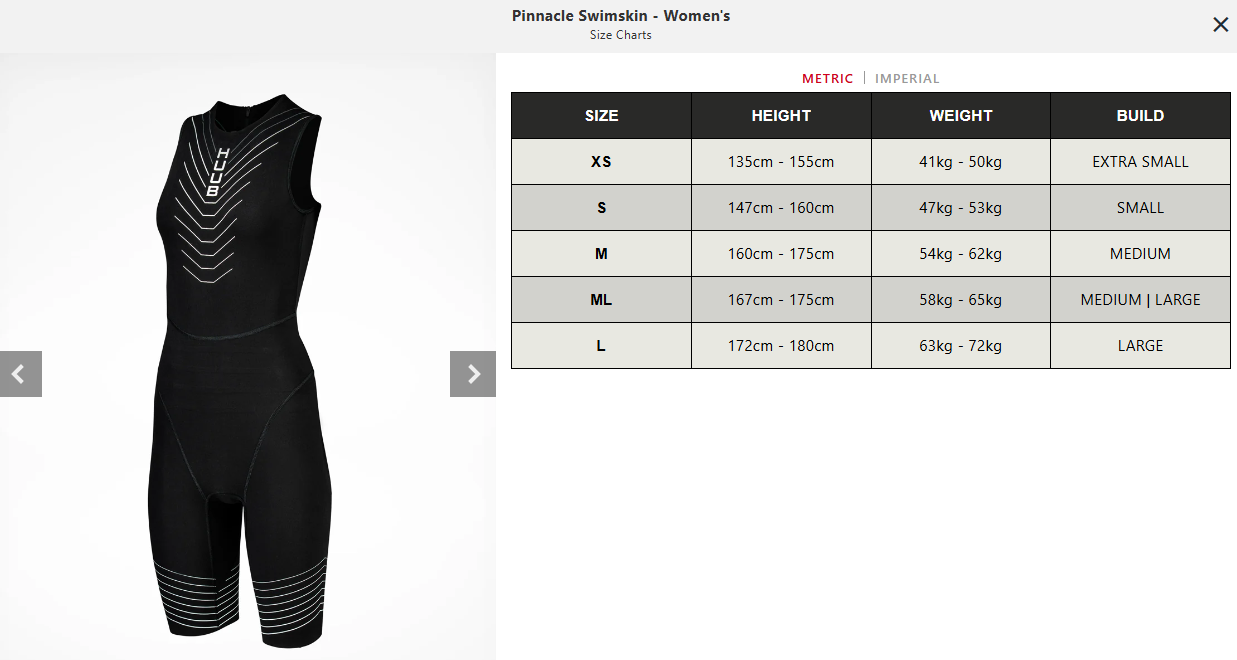Image resolution: width=1237 pixels, height=660 pixels.
Task: Select the Metric units tab
Action: [x=828, y=78]
